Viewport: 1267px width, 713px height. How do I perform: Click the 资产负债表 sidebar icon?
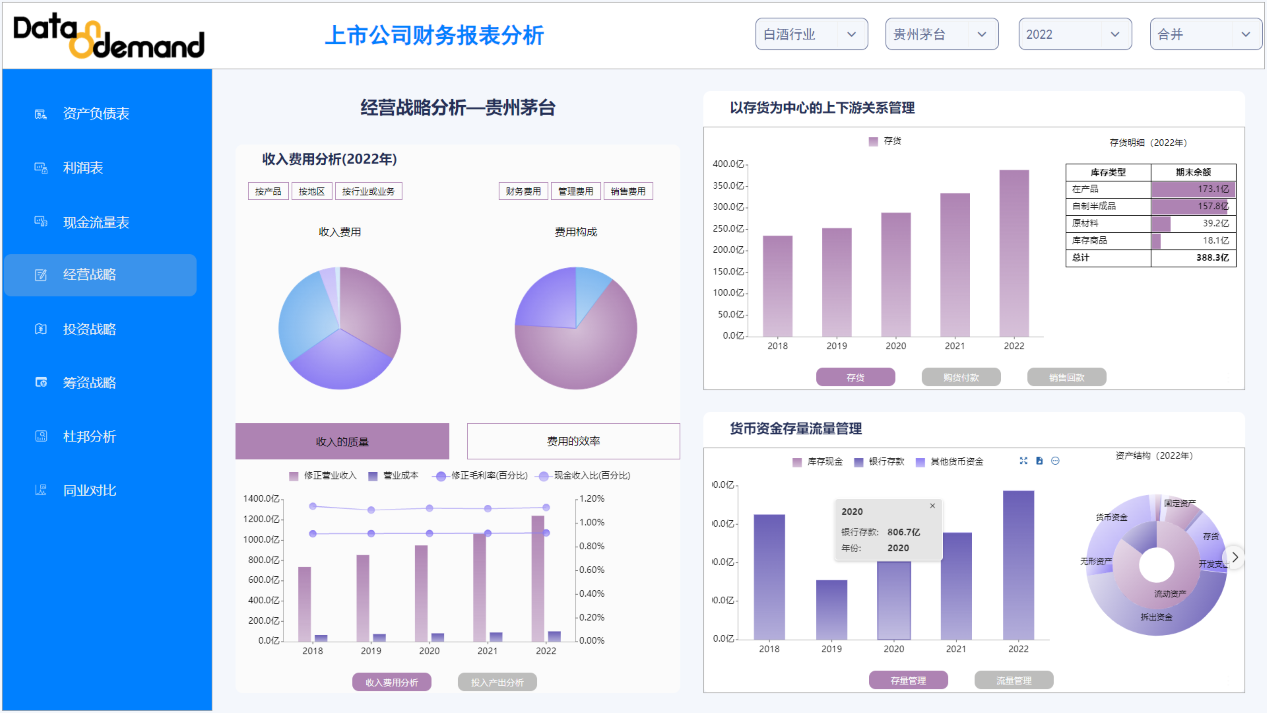pyautogui.click(x=41, y=114)
